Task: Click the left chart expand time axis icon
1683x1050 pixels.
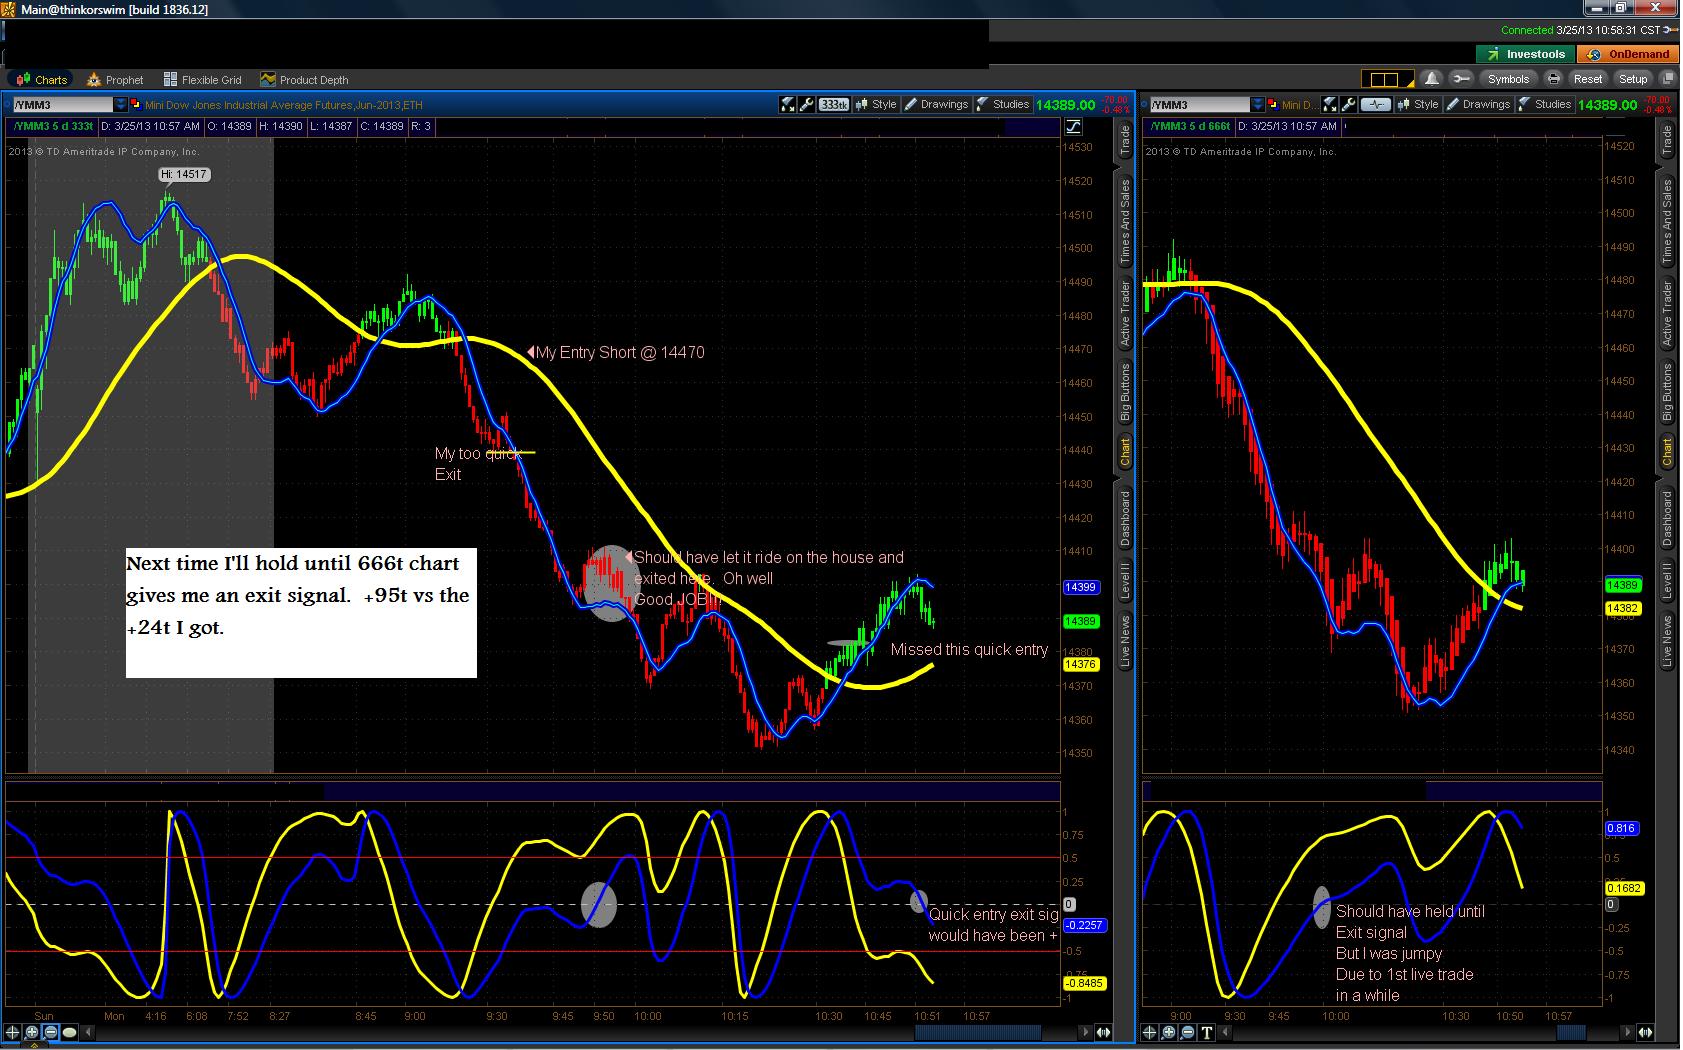Action: click(1103, 1032)
